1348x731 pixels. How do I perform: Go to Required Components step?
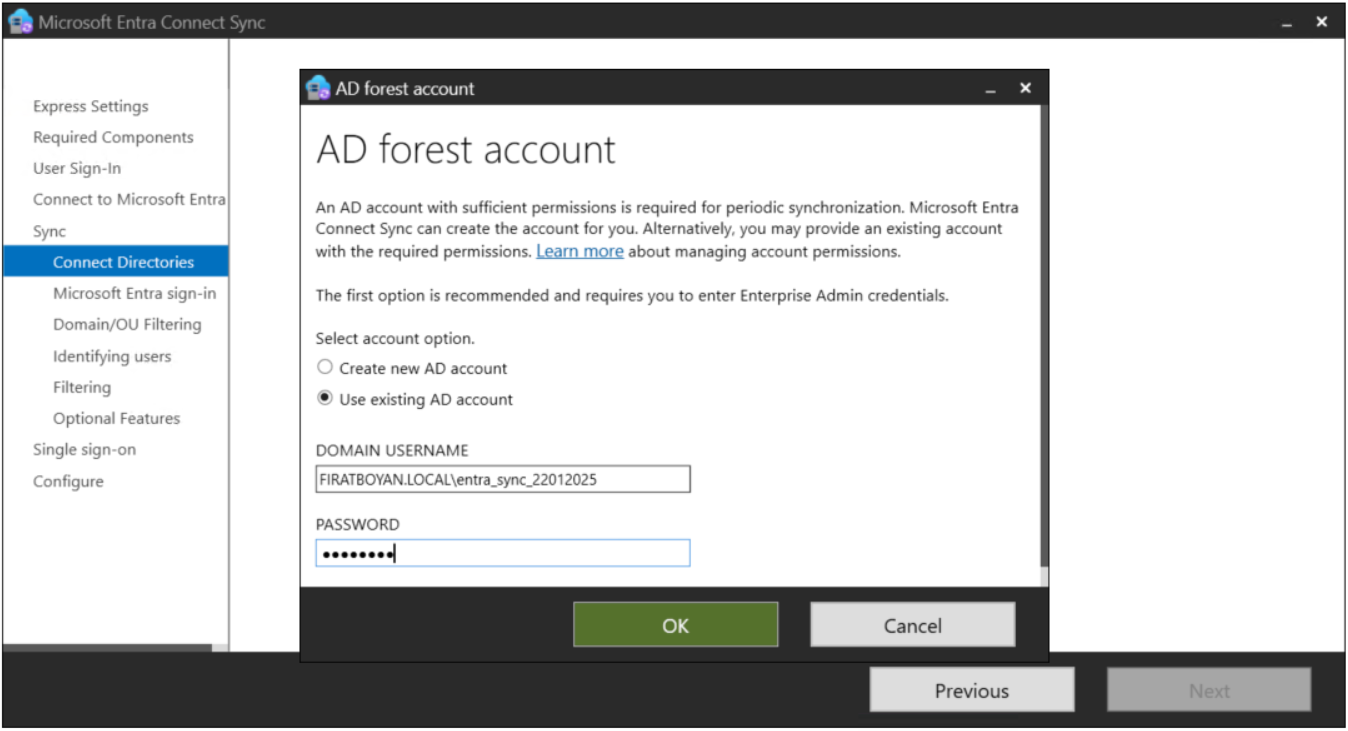point(113,137)
